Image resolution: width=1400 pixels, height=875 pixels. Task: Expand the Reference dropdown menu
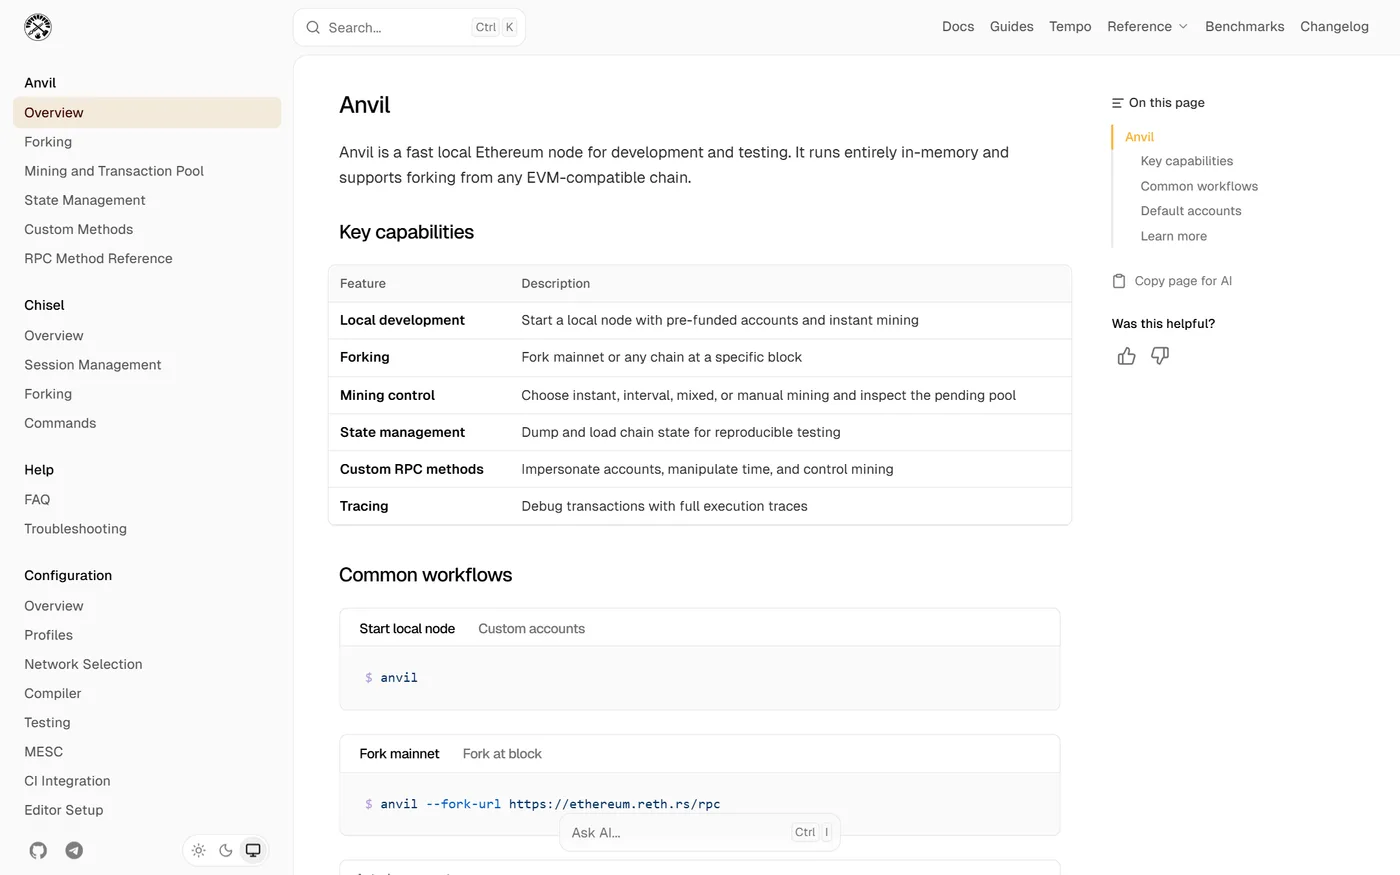click(x=1147, y=27)
